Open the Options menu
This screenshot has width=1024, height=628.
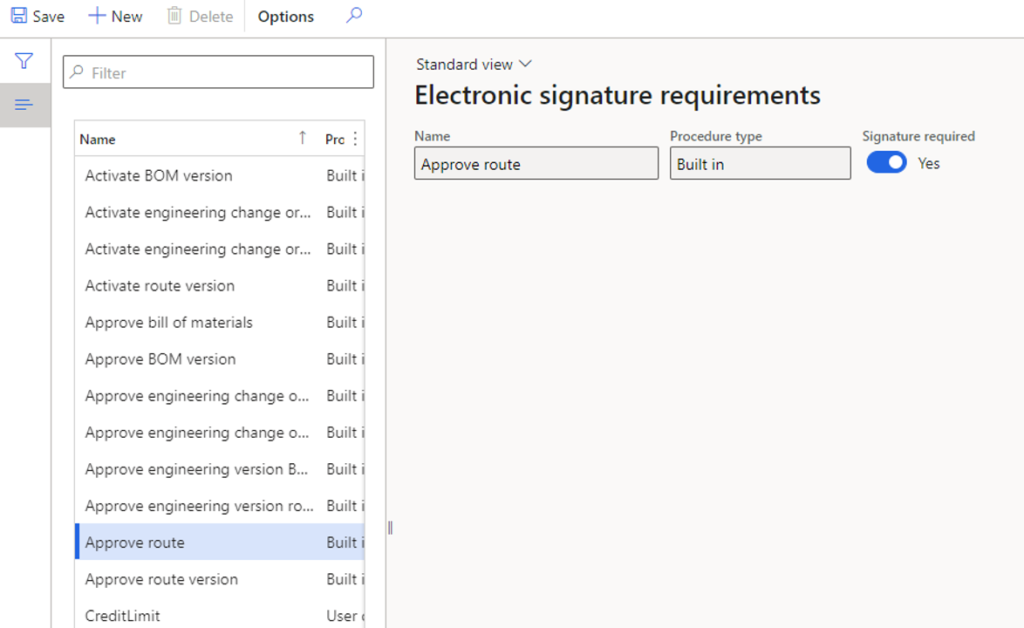click(285, 15)
